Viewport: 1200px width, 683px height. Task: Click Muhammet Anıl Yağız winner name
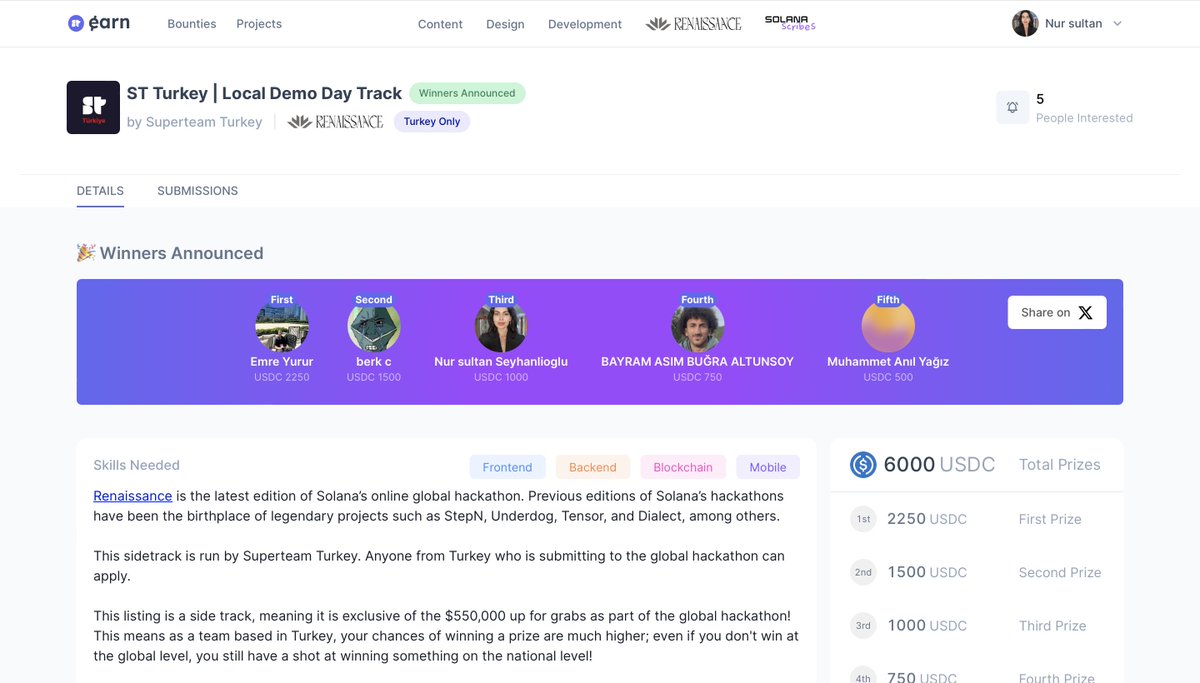[x=888, y=362]
